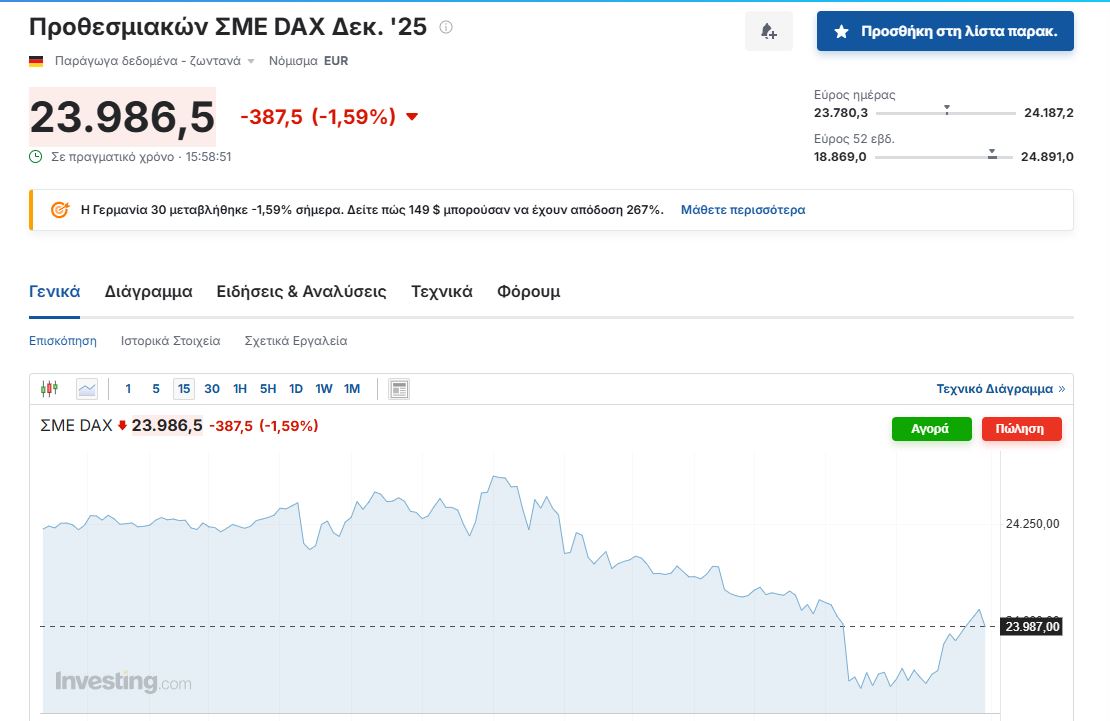Click the orange target promo icon
The image size is (1110, 721).
60,210
